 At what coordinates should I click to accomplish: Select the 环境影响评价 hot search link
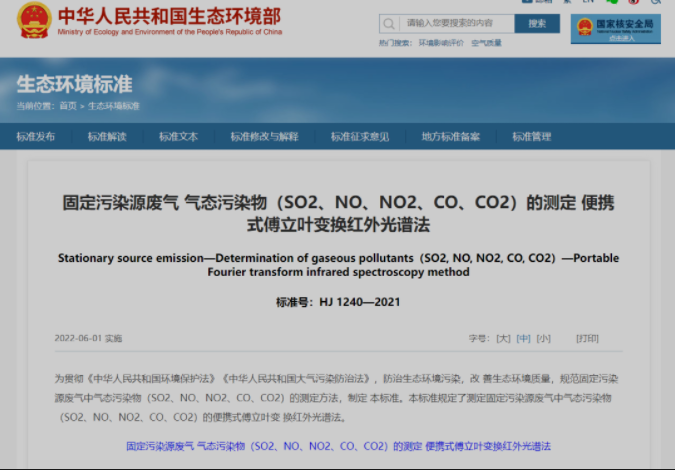(x=440, y=43)
